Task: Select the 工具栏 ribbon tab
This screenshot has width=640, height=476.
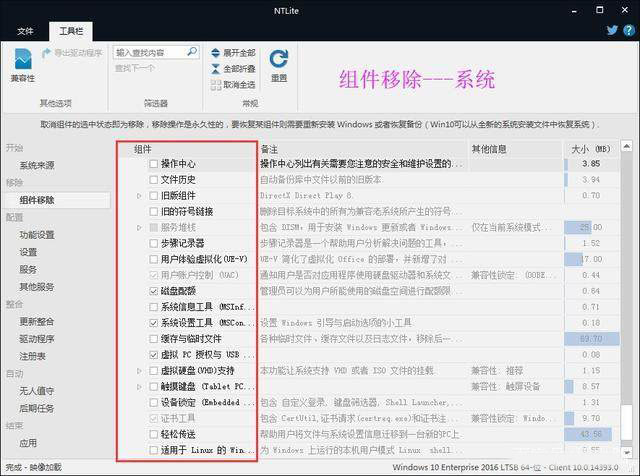Action: [x=71, y=31]
